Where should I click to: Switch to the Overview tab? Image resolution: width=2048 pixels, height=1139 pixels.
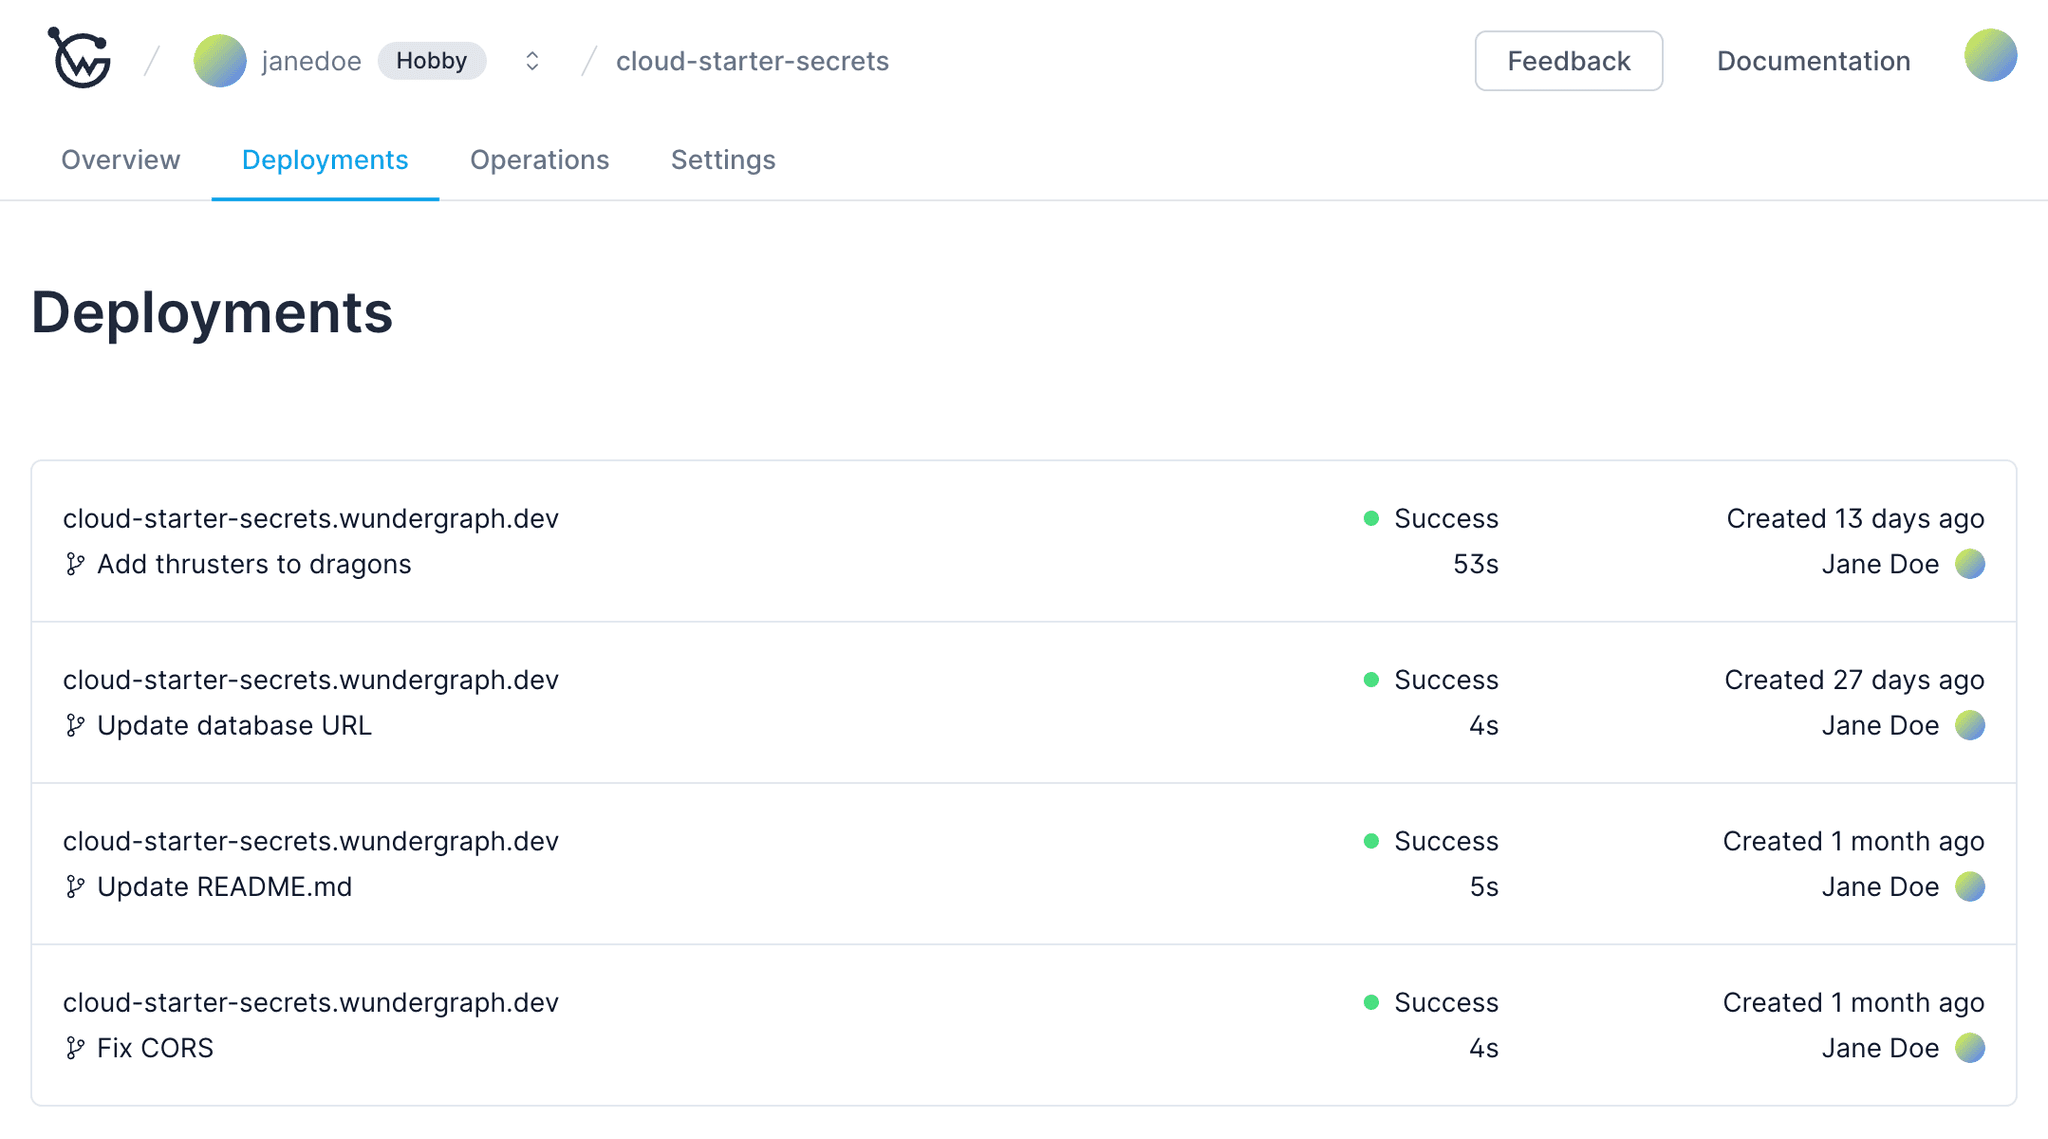120,160
